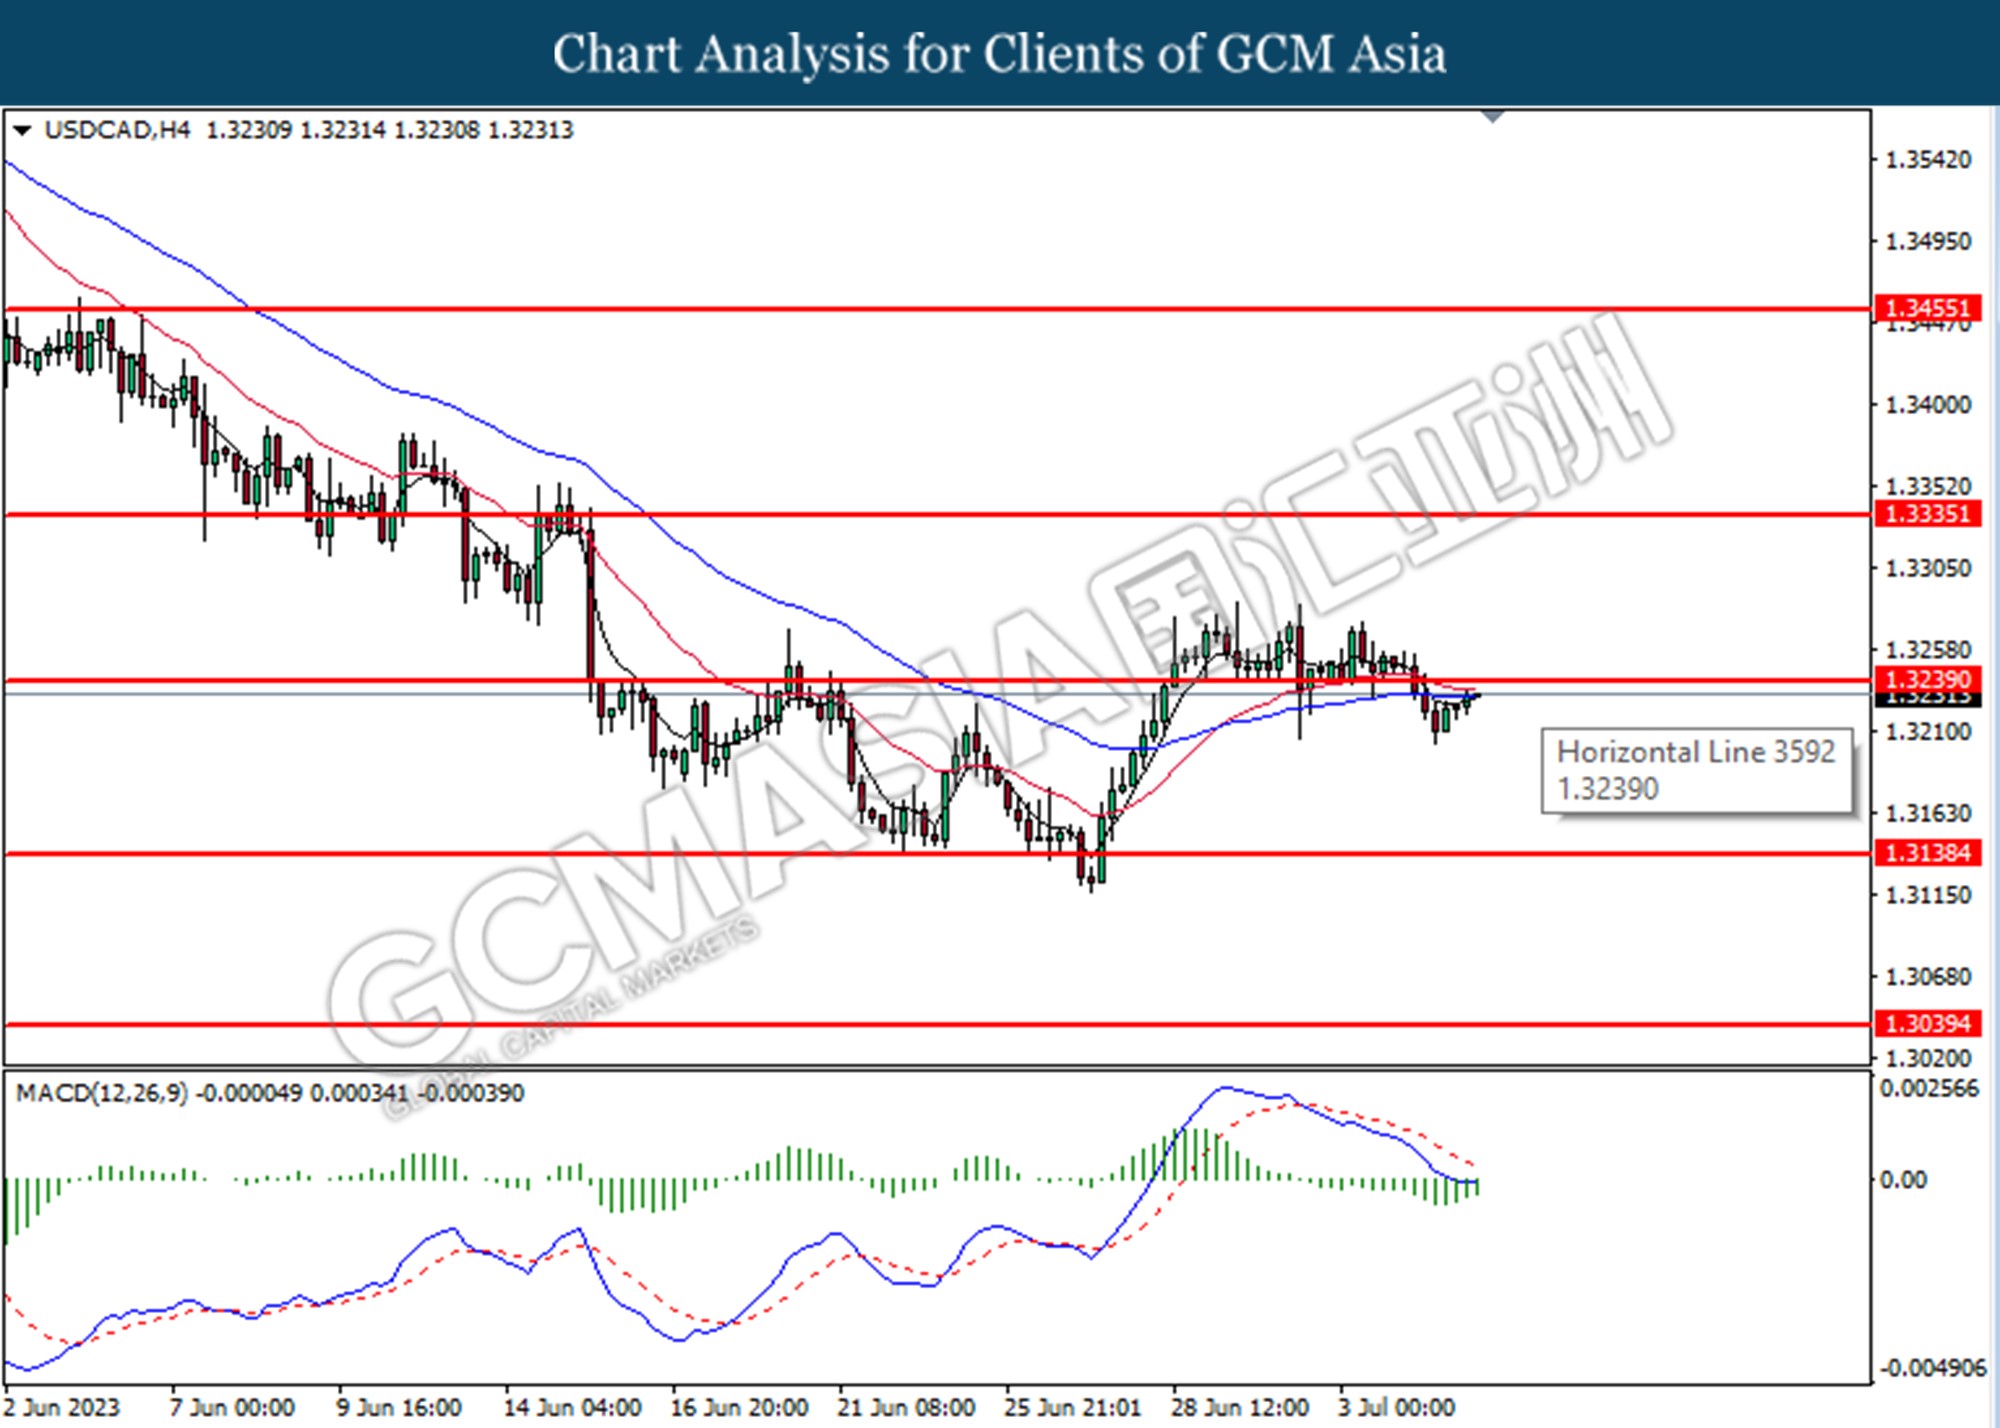
Task: Click the MACD(12,26,9) indicator label
Action: [102, 1093]
